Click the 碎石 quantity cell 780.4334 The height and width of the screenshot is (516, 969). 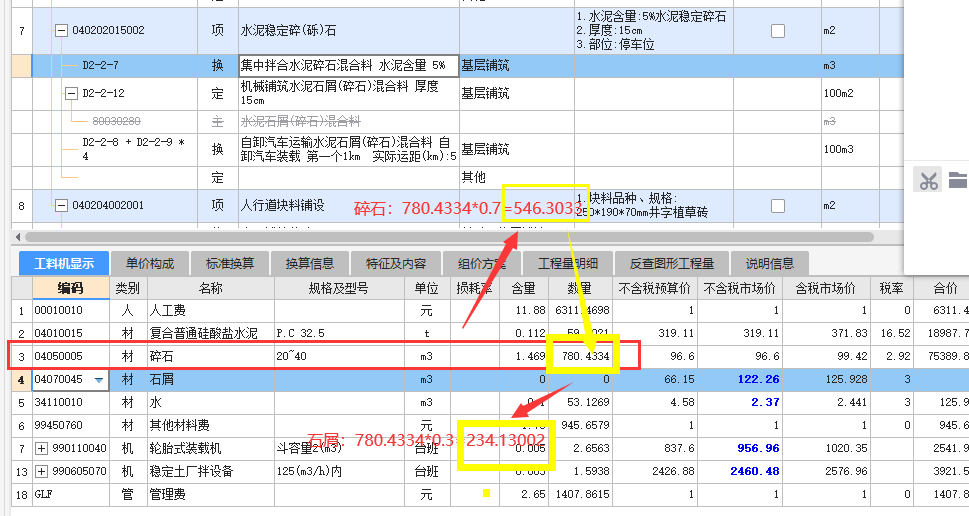point(580,357)
